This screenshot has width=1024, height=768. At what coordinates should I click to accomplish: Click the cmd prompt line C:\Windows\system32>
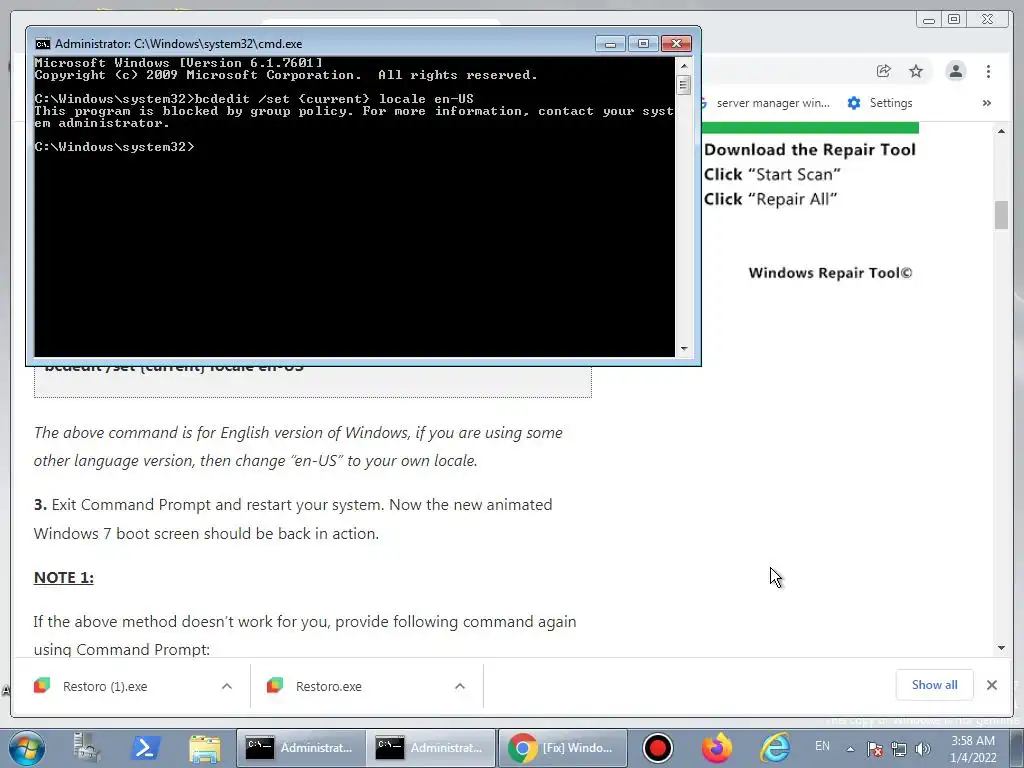coord(114,147)
